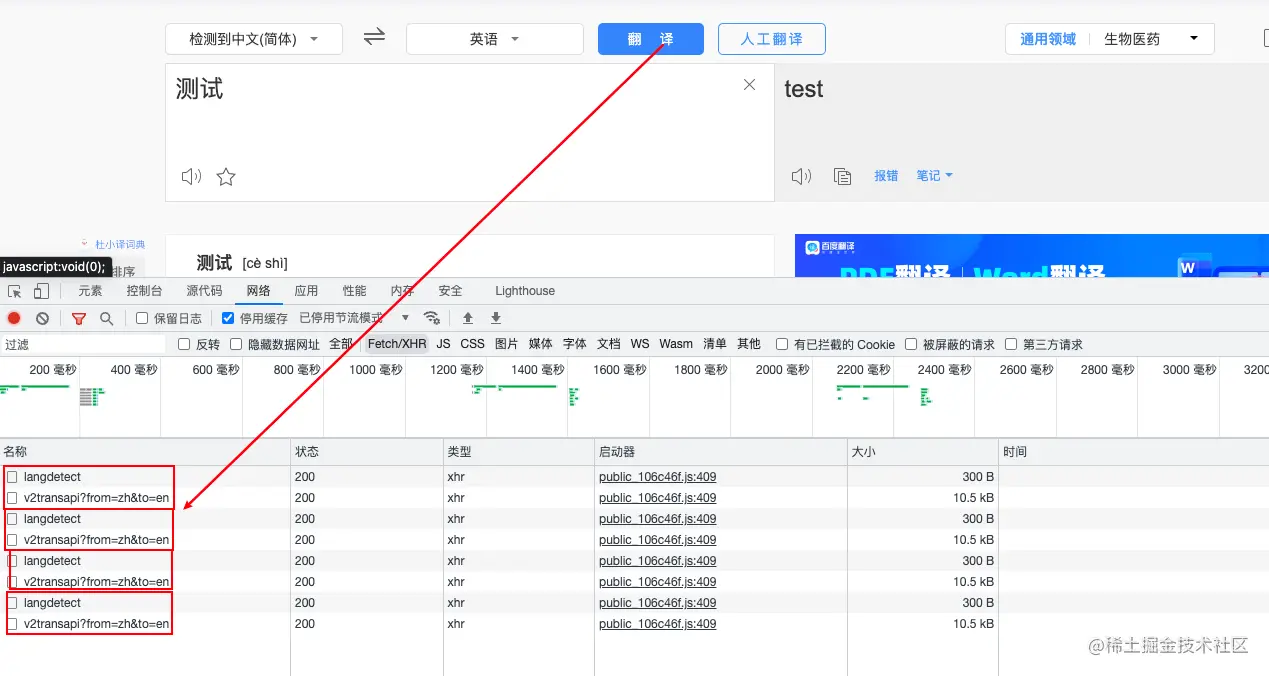This screenshot has width=1269, height=676.
Task: Click the star icon to favorite translation
Action: 226,177
